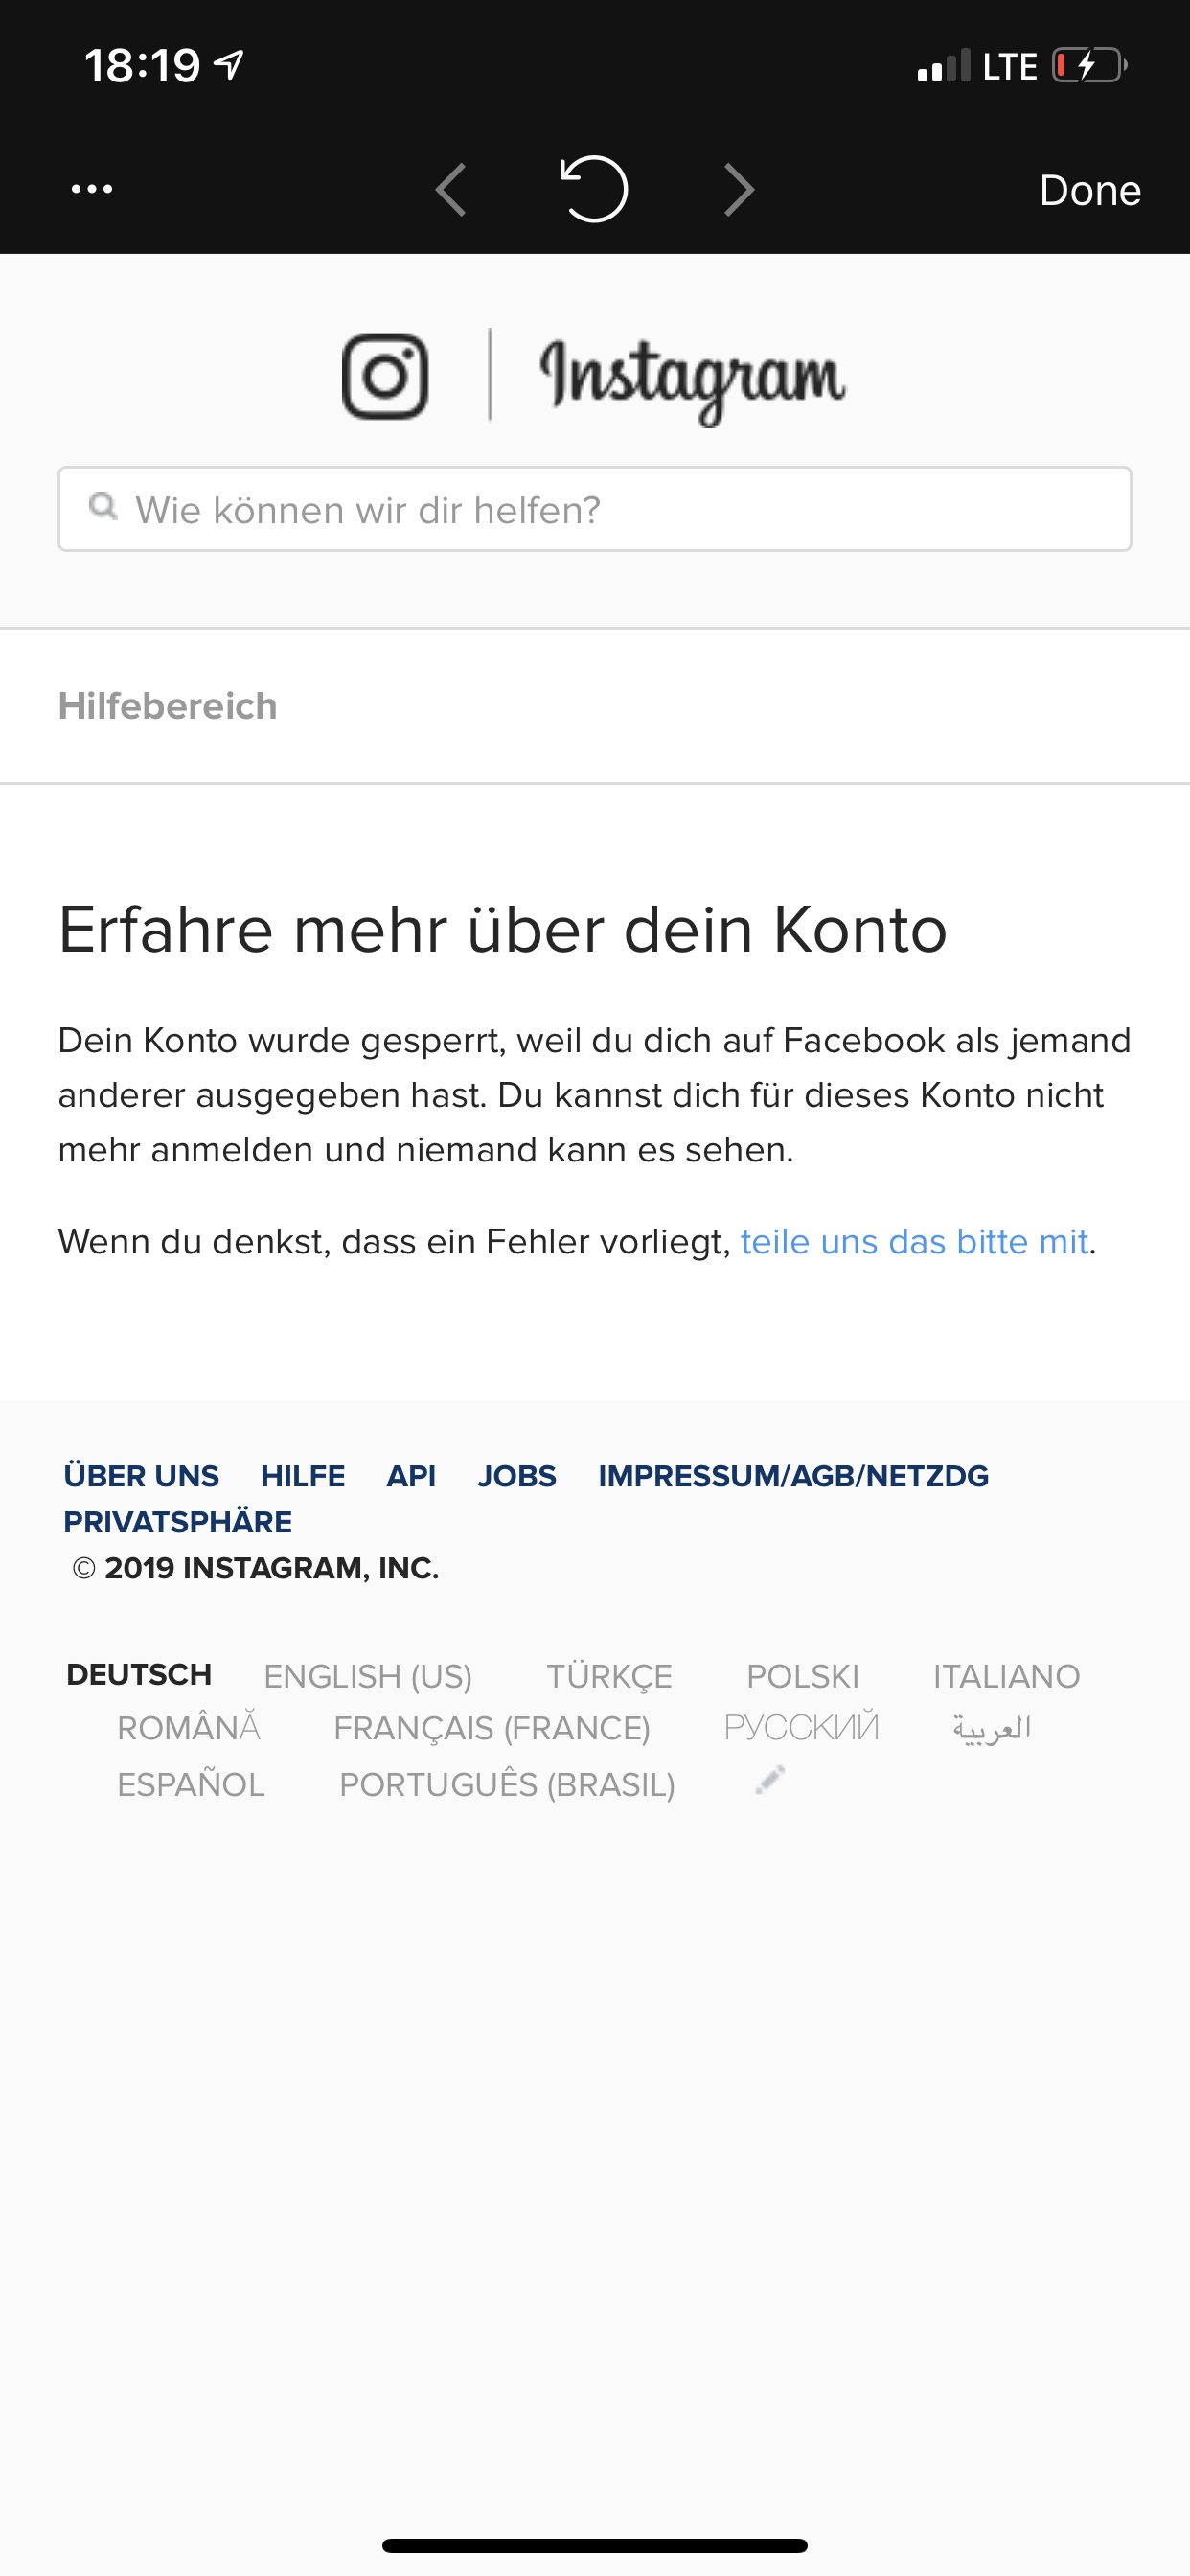Click the pencil edit languages icon

[x=770, y=1780]
